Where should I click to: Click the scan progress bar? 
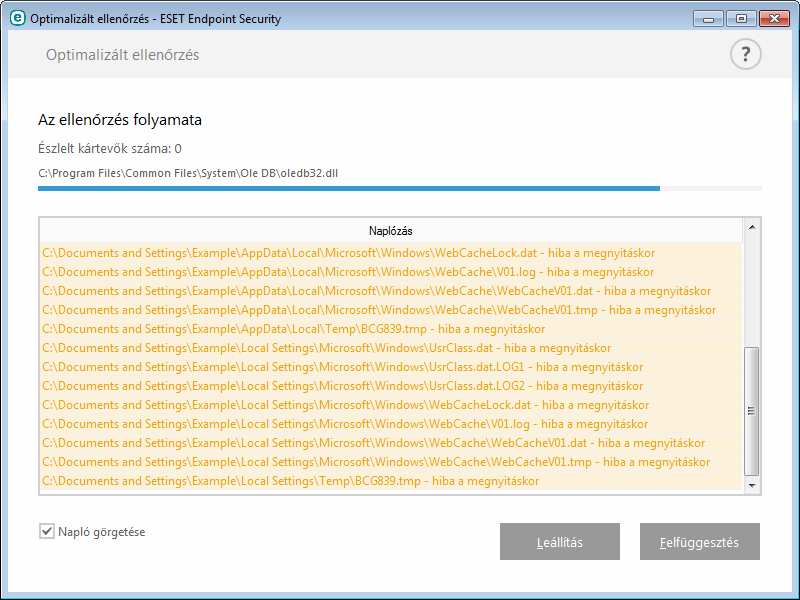399,188
